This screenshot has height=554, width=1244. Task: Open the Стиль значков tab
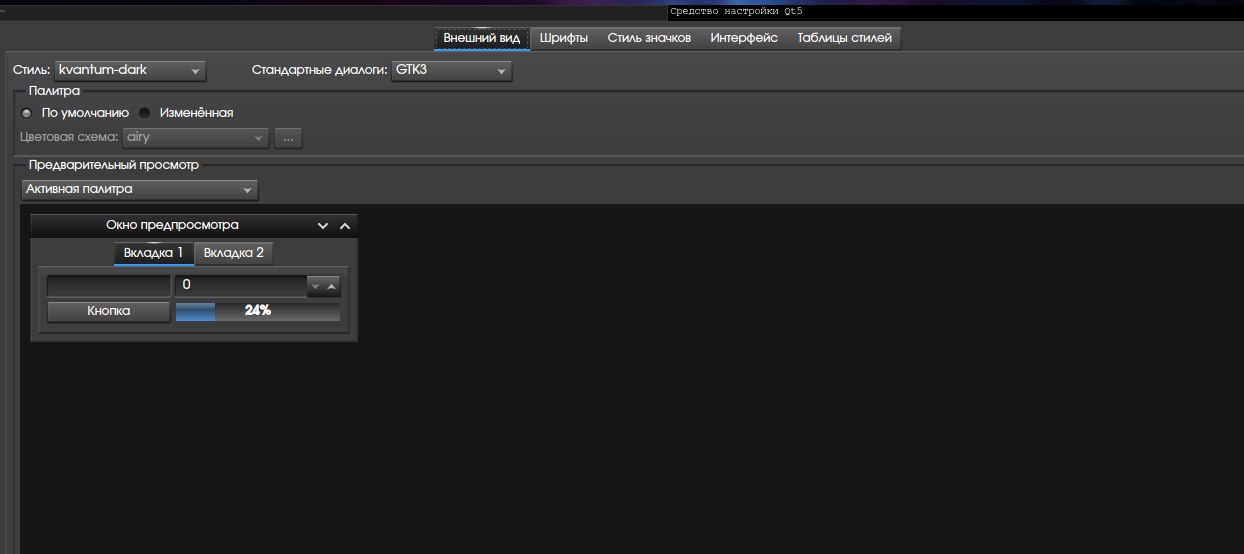pos(649,38)
